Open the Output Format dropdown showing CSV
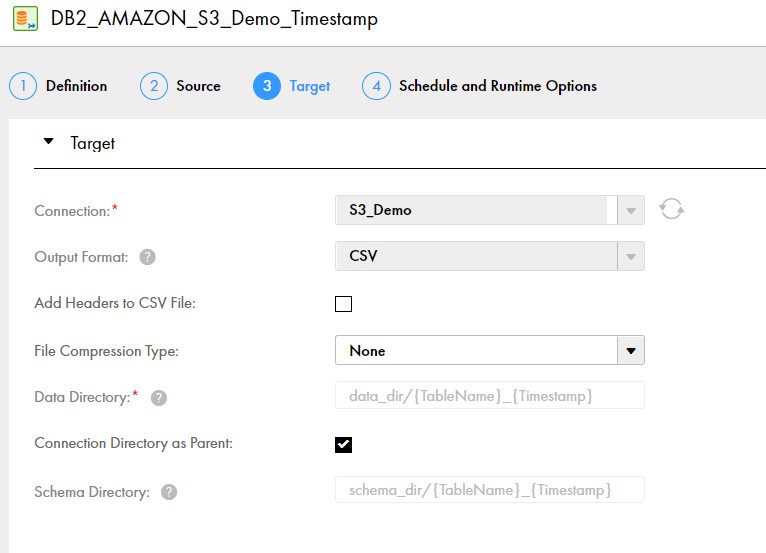 [x=490, y=256]
